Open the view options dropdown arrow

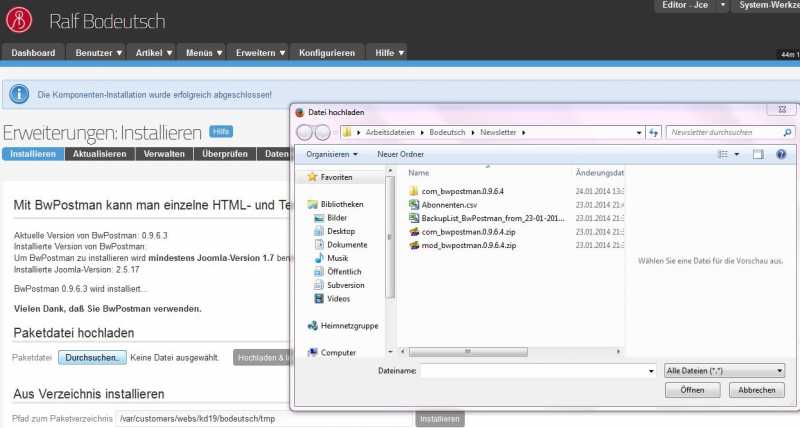[x=737, y=154]
